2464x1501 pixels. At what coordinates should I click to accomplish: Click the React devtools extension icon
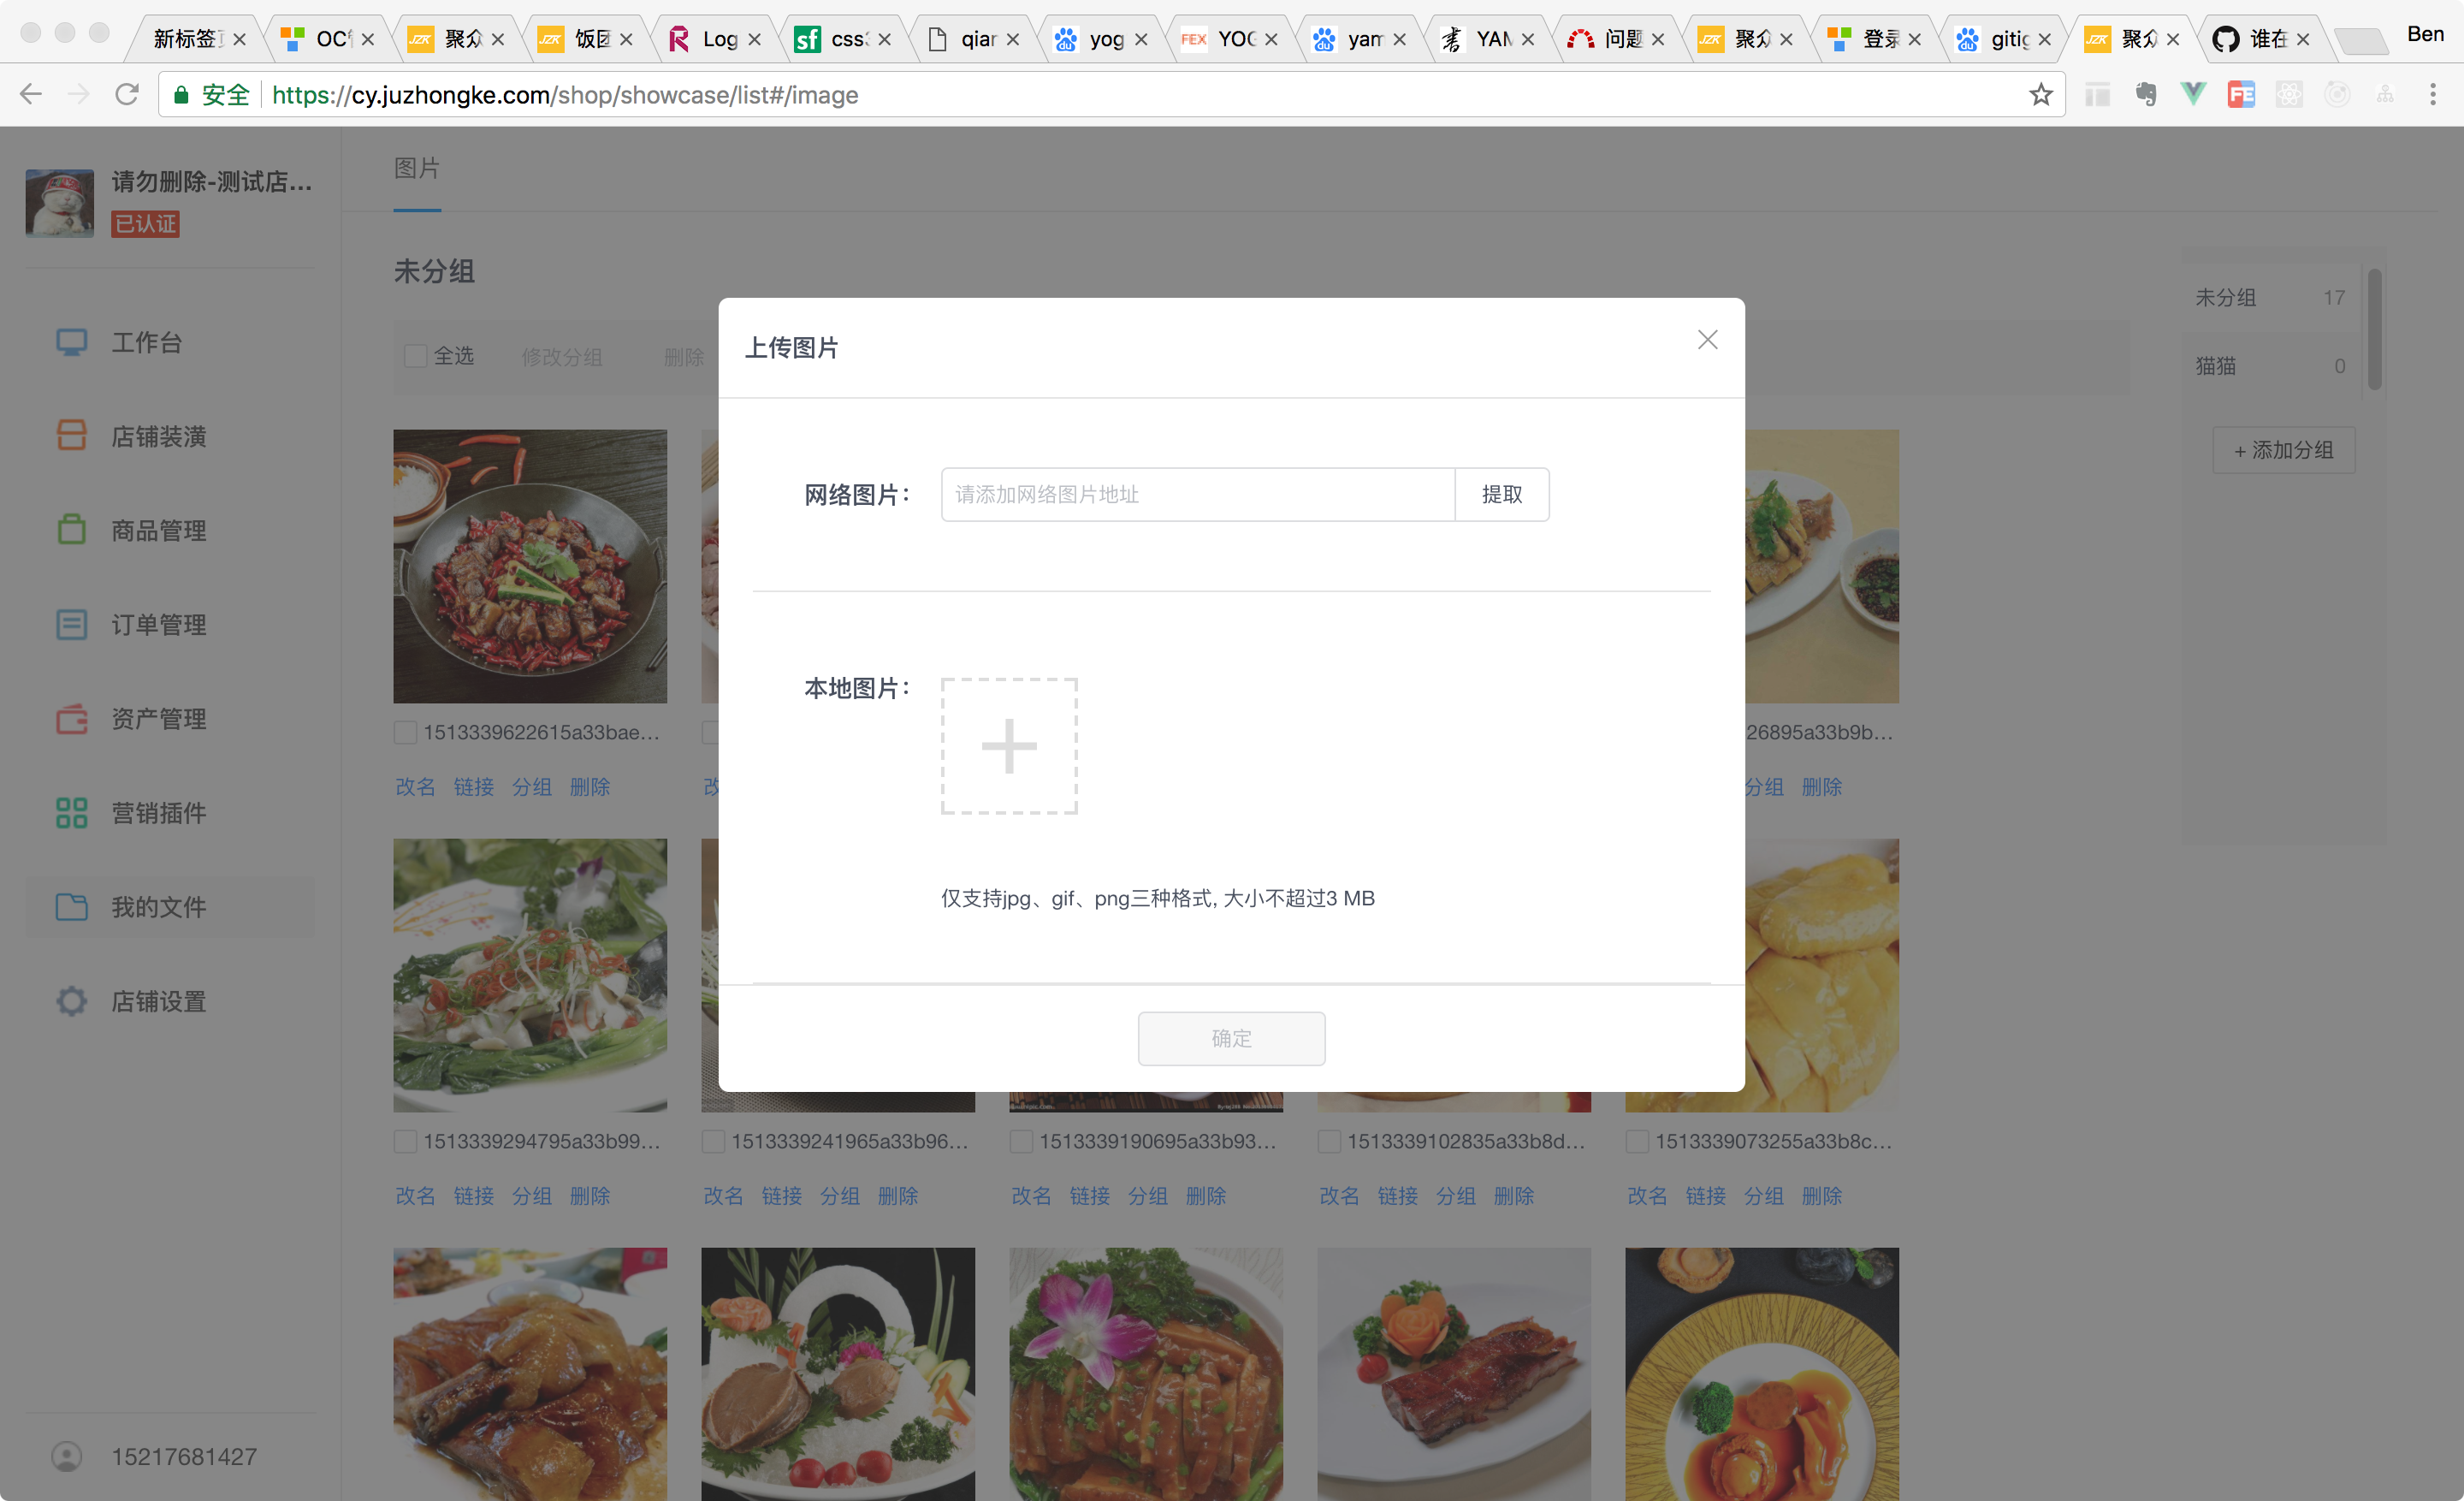(2289, 95)
